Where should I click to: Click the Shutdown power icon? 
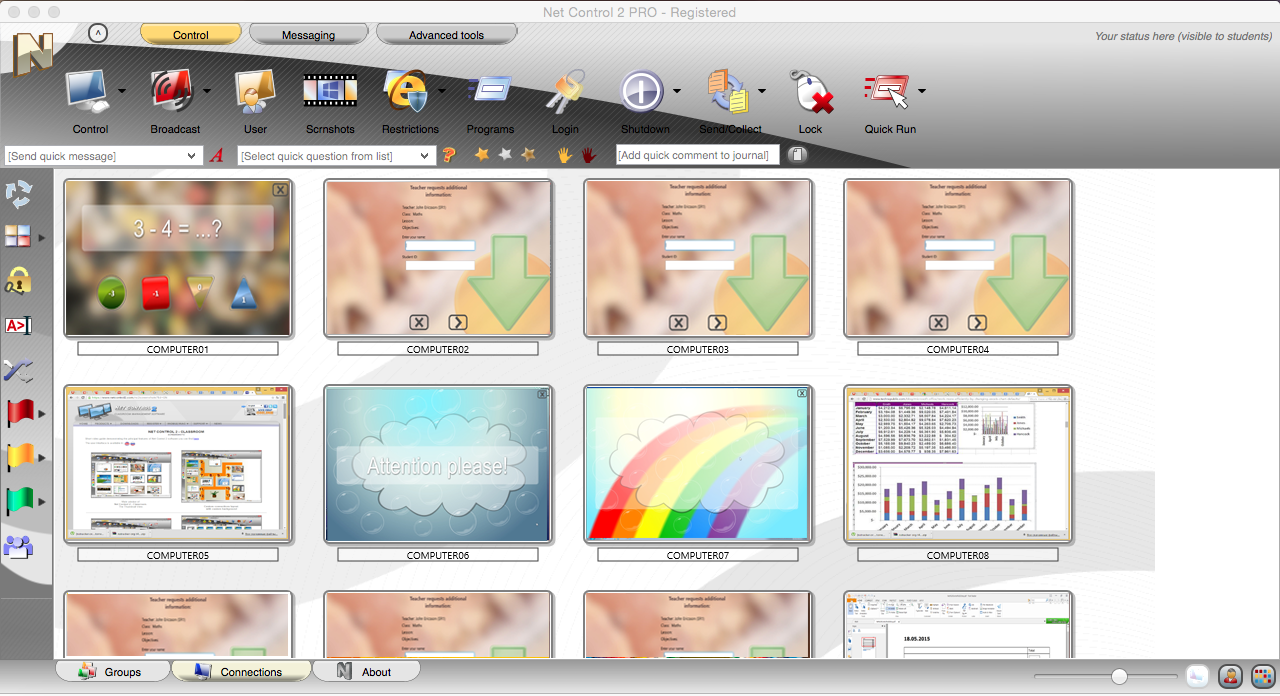642,91
